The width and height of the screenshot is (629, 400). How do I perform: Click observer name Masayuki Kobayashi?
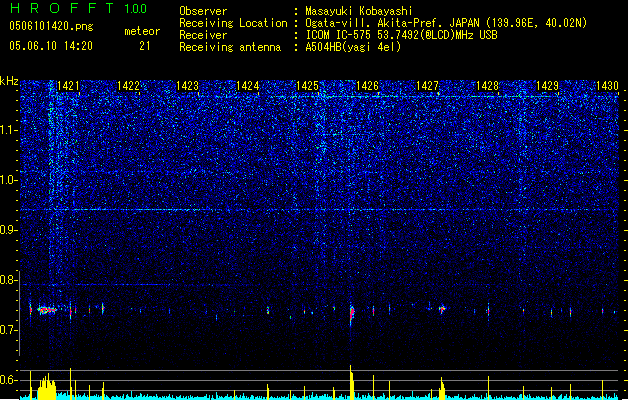point(359,11)
